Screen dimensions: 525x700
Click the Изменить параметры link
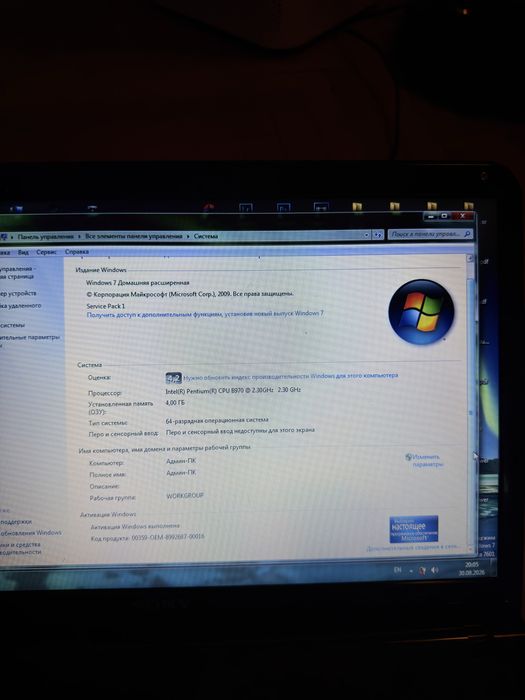click(x=427, y=460)
